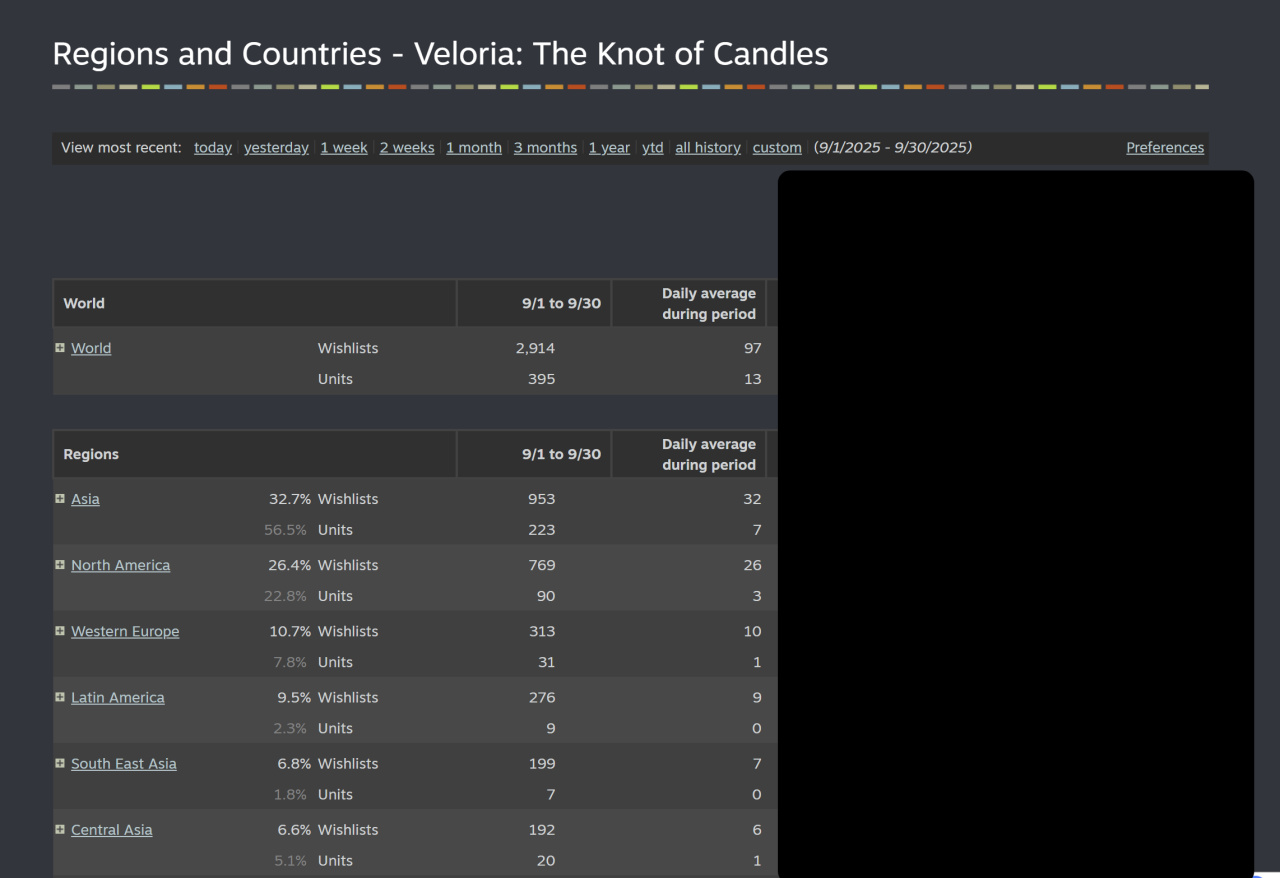View all history data
The image size is (1280, 878).
[x=708, y=148]
